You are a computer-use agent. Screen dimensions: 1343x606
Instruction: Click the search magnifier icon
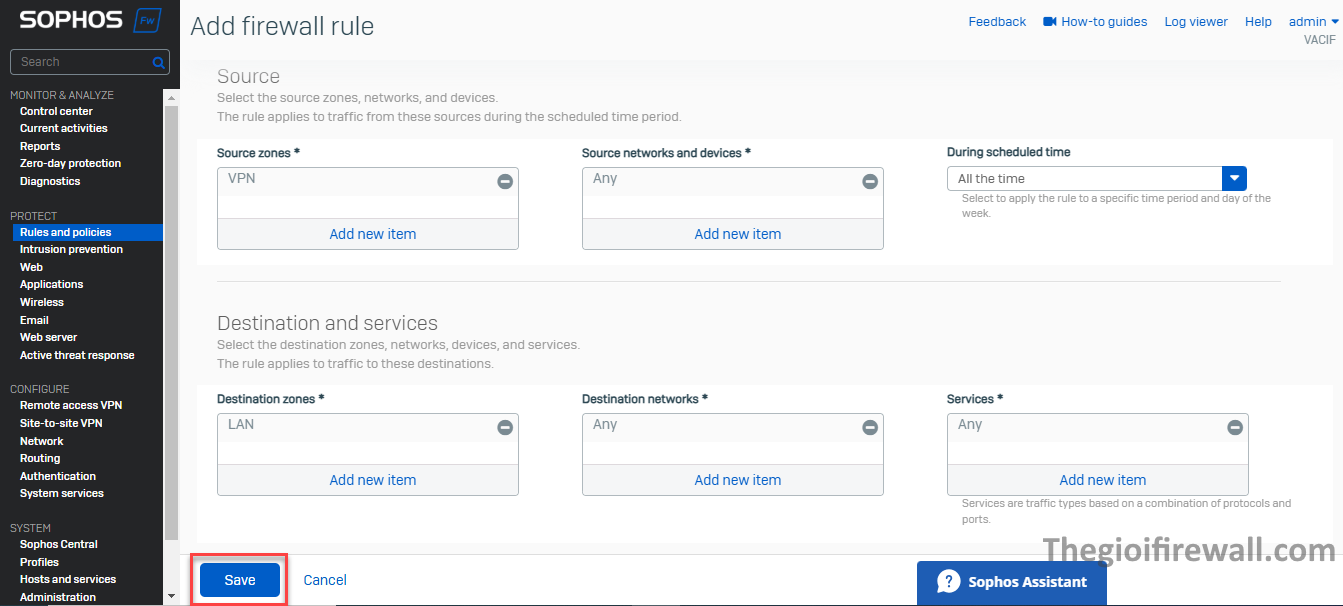pos(158,62)
